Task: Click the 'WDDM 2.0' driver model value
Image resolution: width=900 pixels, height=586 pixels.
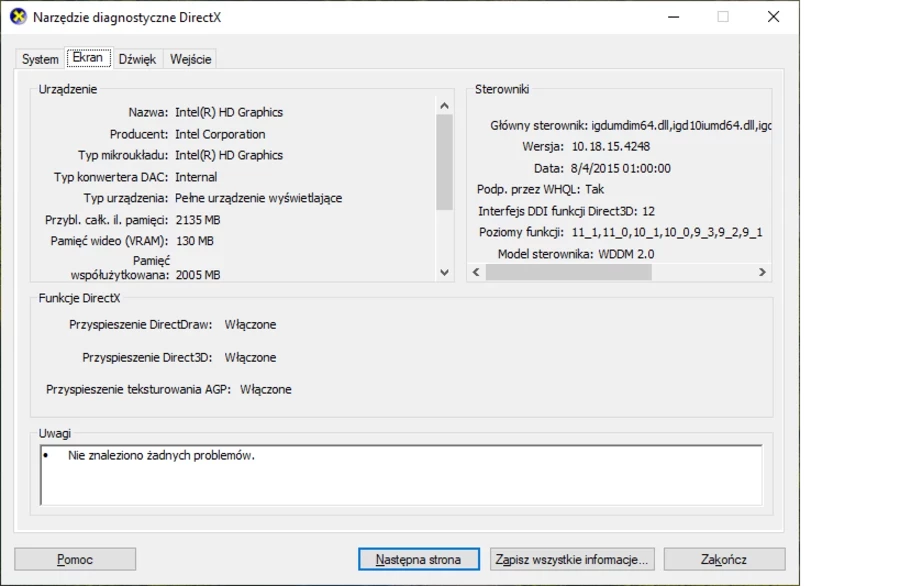Action: coord(626,254)
